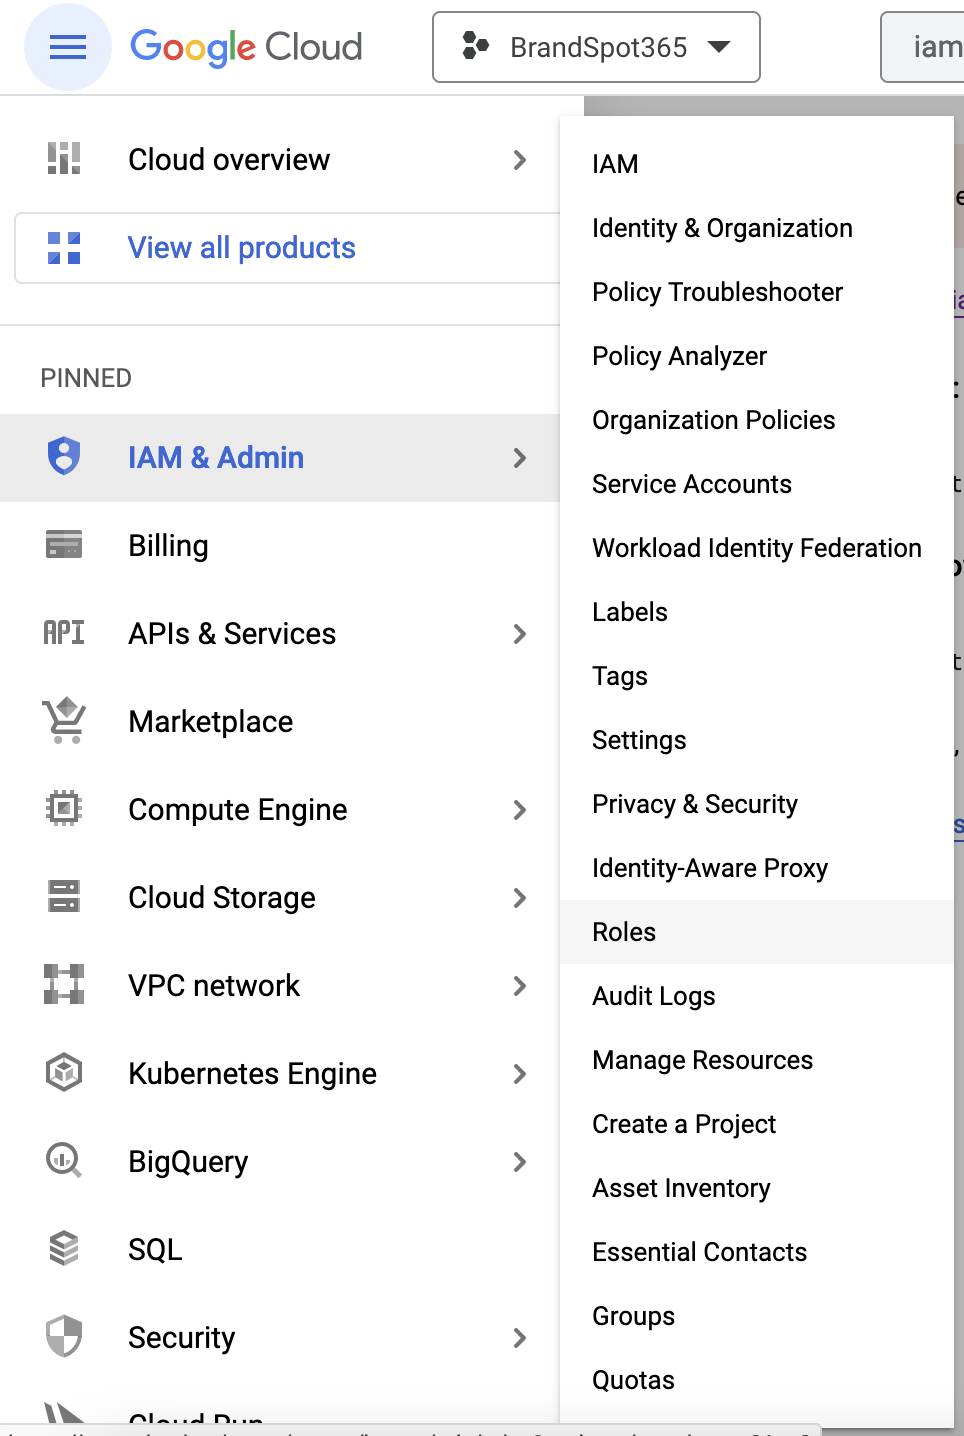Click the BigQuery magnifier icon
Screen dimensions: 964x1436
(x=64, y=1161)
